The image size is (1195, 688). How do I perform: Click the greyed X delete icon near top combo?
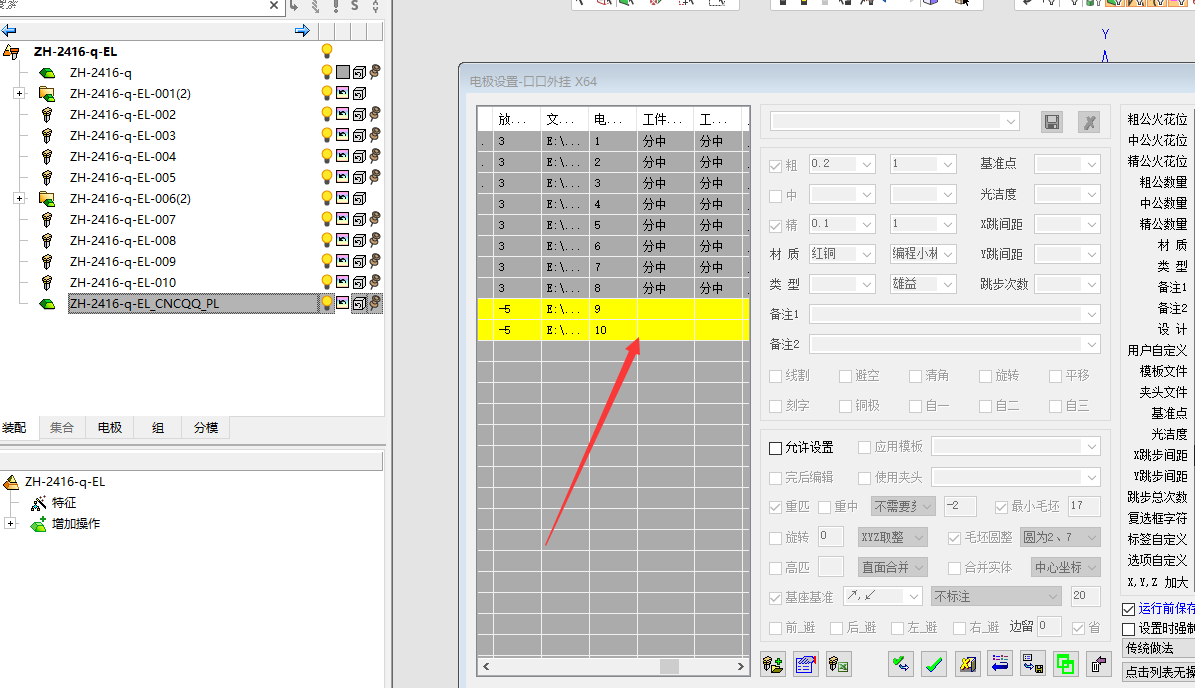tap(1090, 122)
